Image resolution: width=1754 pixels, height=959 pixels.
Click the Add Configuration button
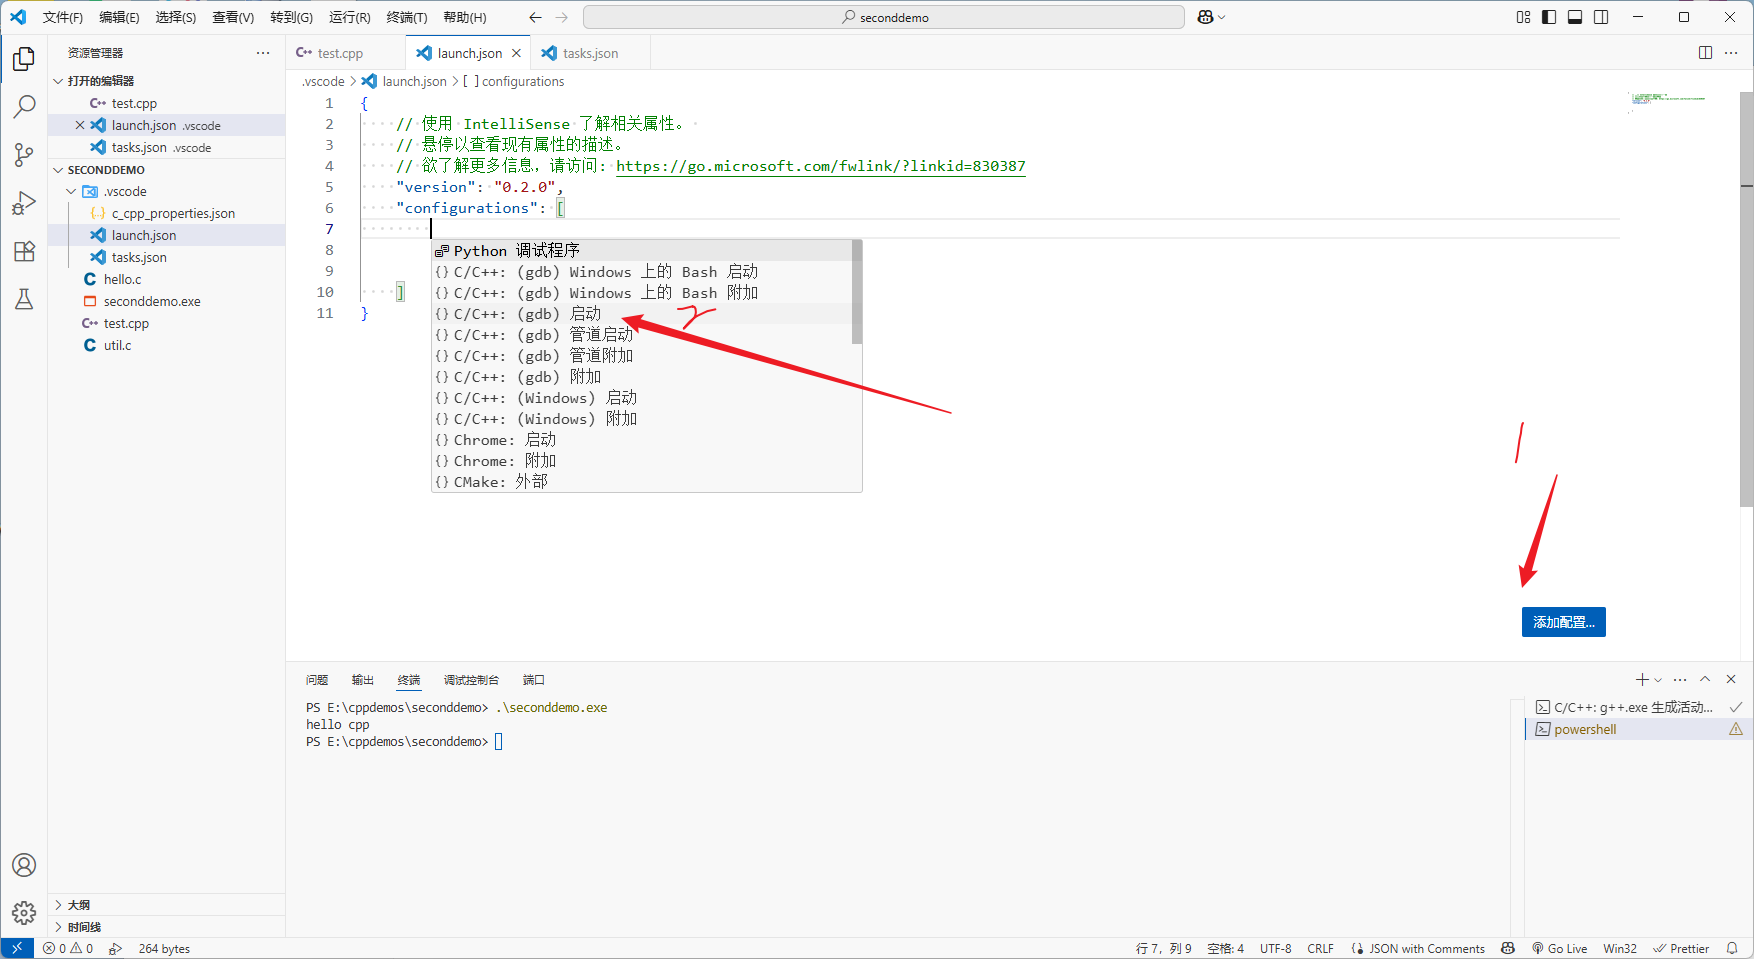tap(1563, 622)
